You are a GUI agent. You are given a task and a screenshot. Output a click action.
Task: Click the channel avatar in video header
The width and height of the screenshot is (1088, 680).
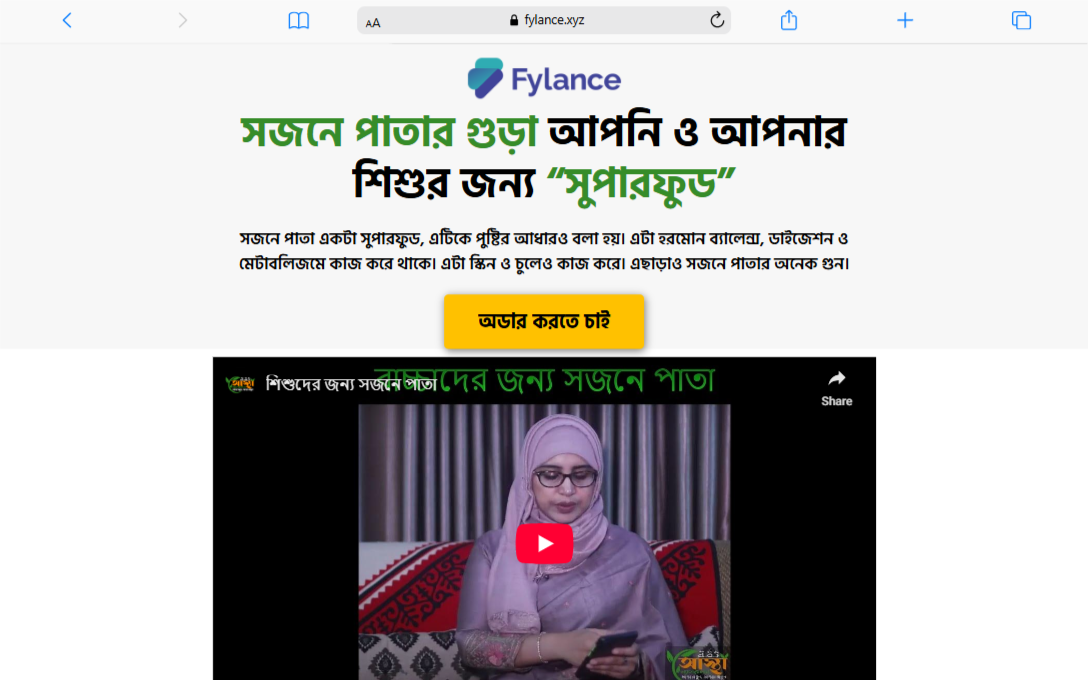[240, 384]
